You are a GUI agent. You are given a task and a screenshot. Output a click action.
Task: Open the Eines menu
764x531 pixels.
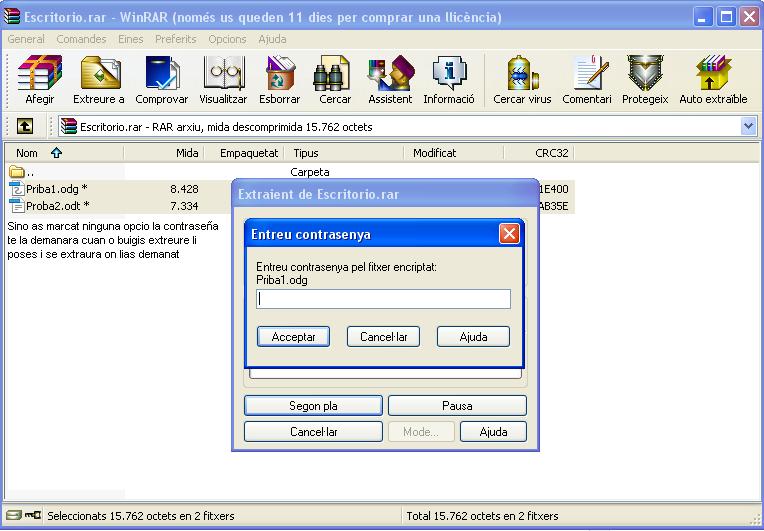coord(131,39)
